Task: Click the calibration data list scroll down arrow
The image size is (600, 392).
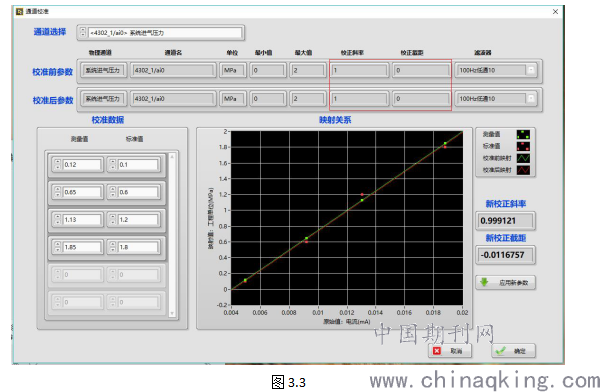Action: pos(172,314)
